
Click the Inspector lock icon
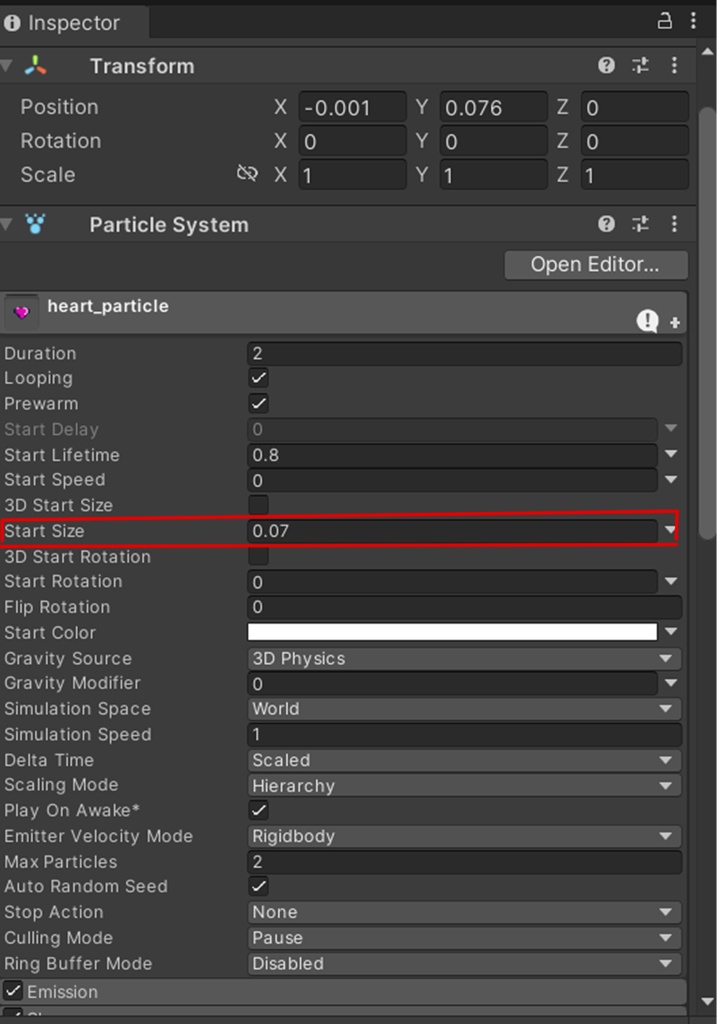664,21
